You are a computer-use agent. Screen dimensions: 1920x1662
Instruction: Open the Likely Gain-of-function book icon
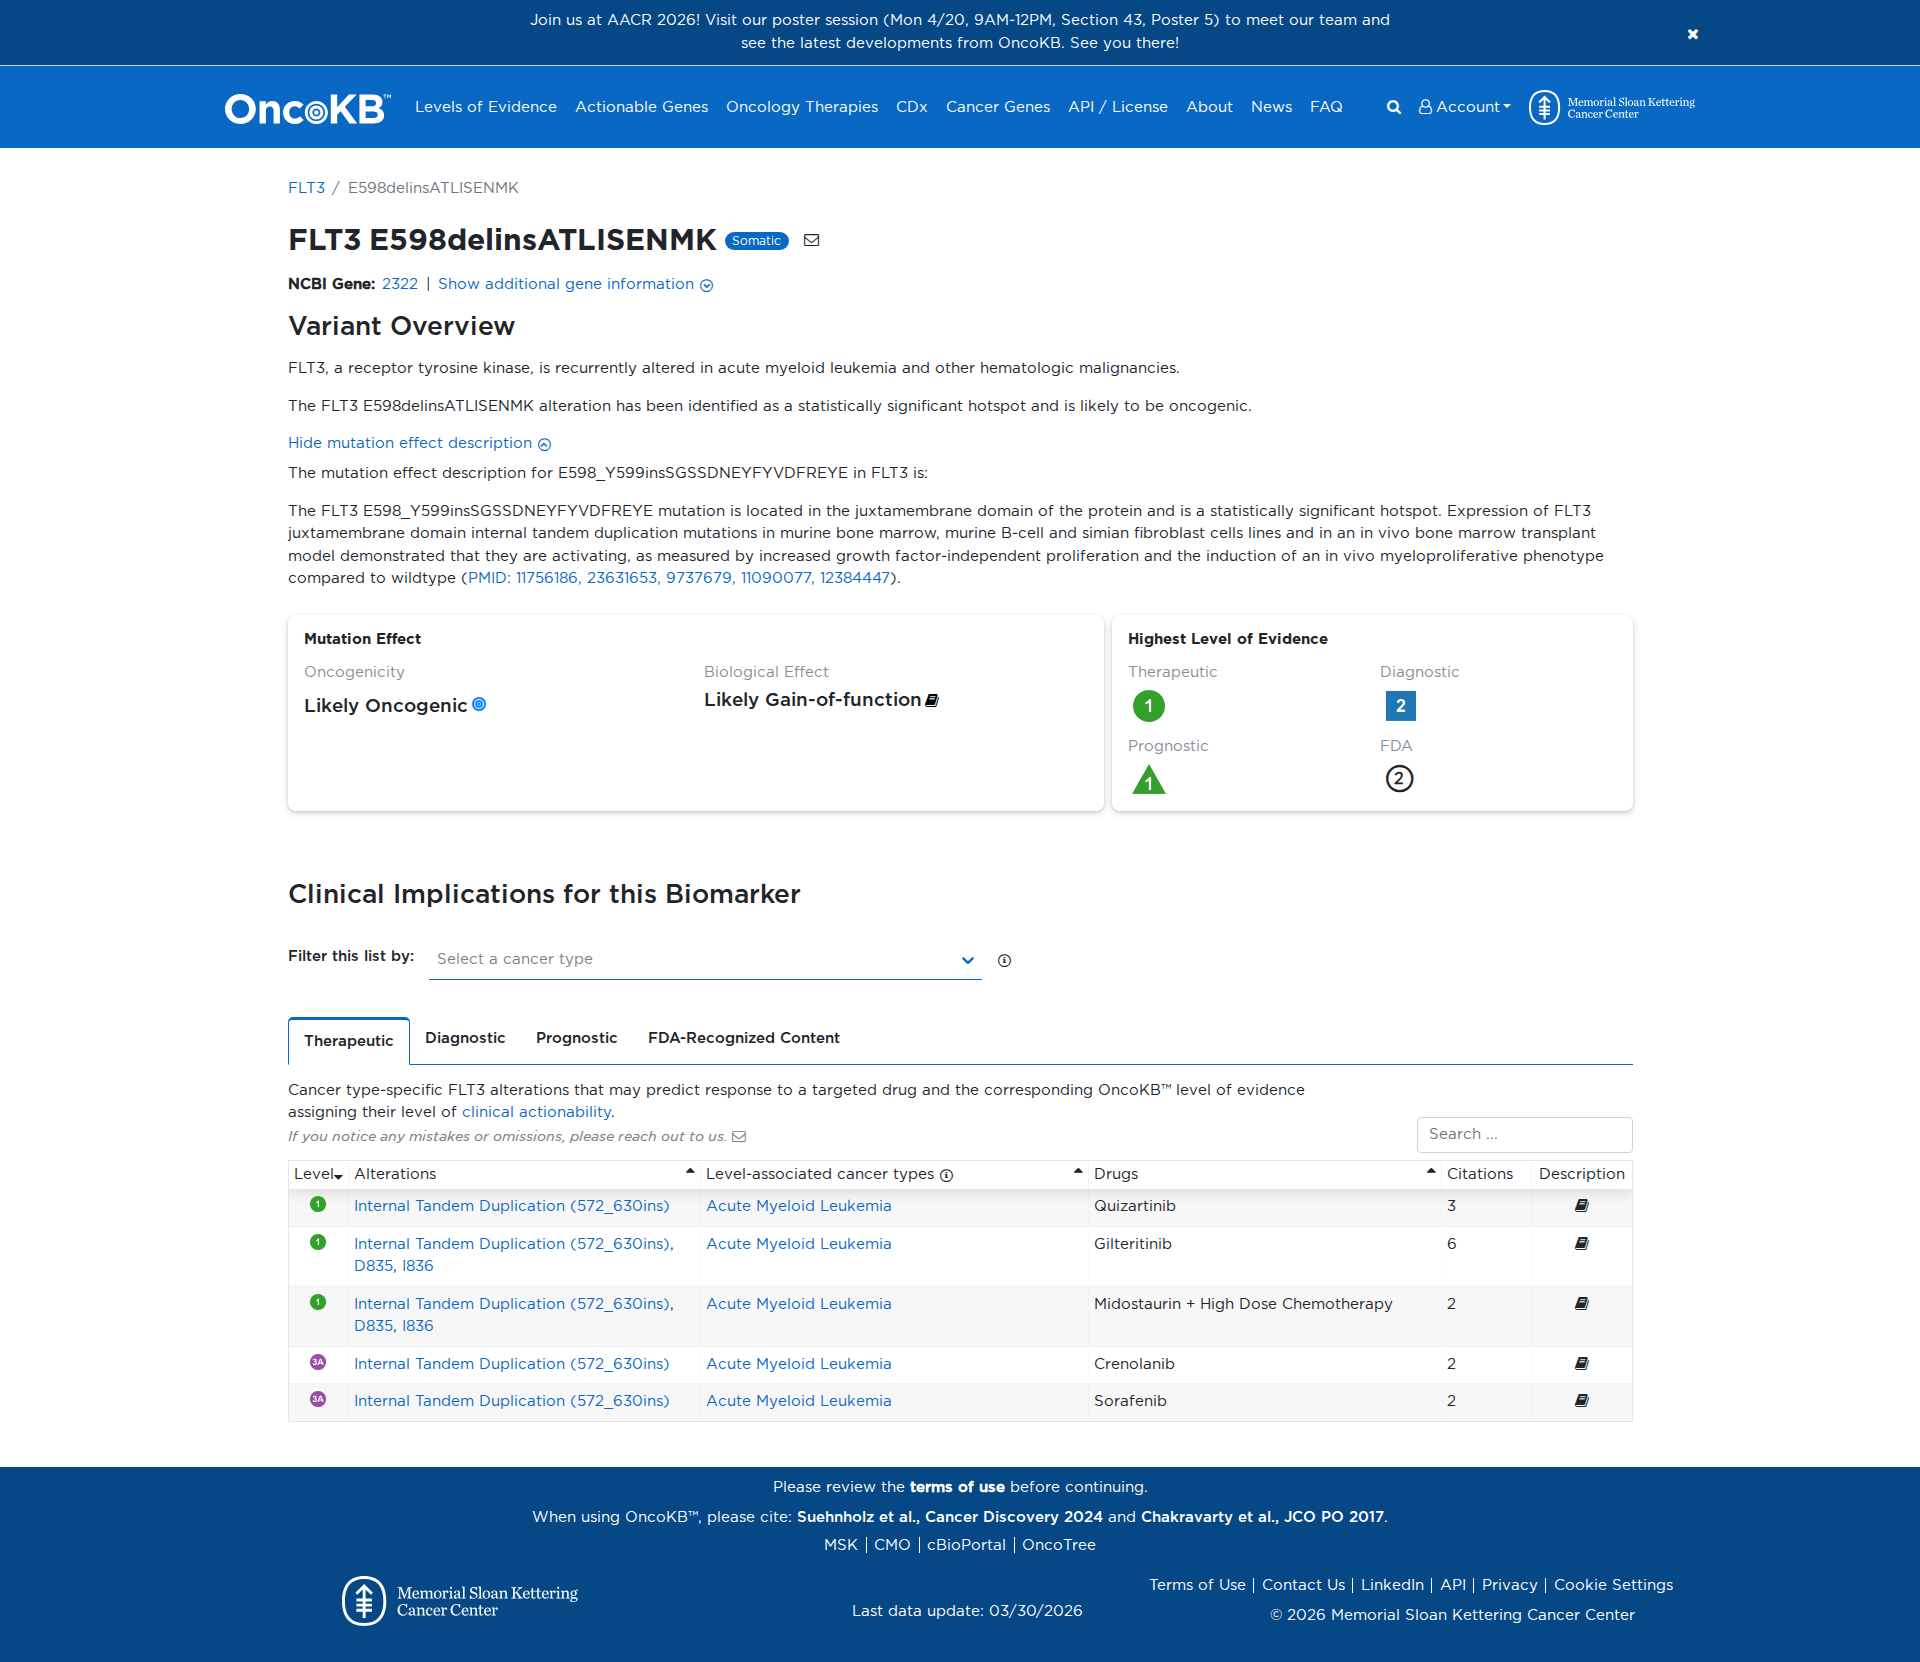coord(932,700)
